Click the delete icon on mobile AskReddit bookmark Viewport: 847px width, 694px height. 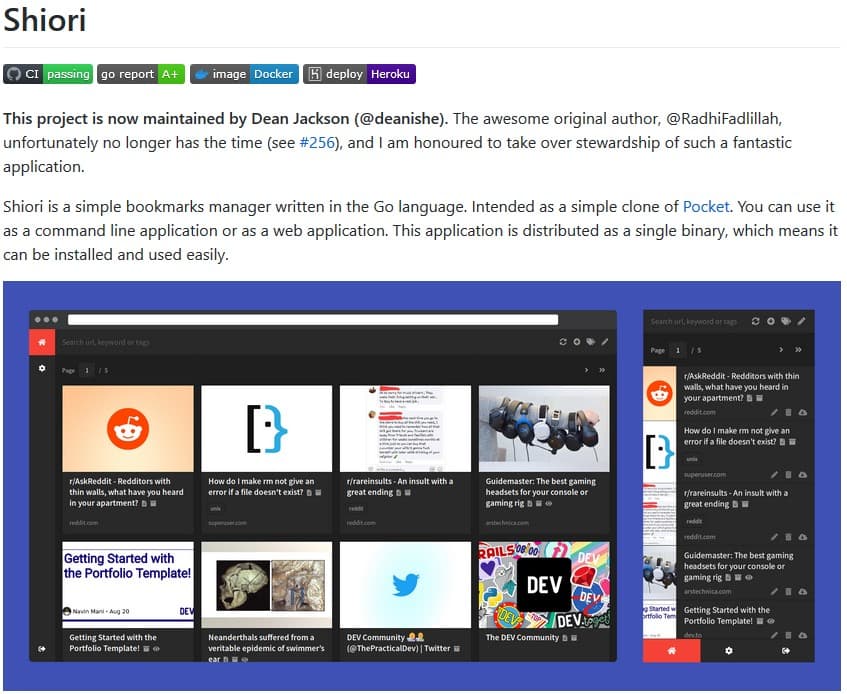(788, 412)
